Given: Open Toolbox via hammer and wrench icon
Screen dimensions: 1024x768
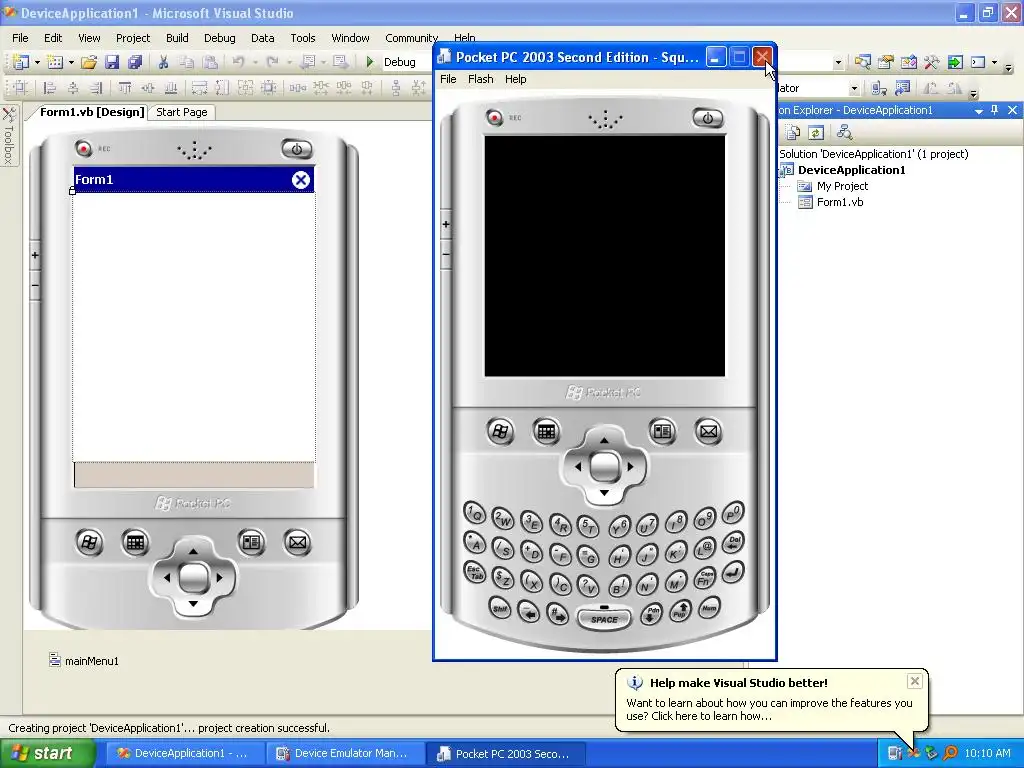Looking at the screenshot, I should coord(931,62).
